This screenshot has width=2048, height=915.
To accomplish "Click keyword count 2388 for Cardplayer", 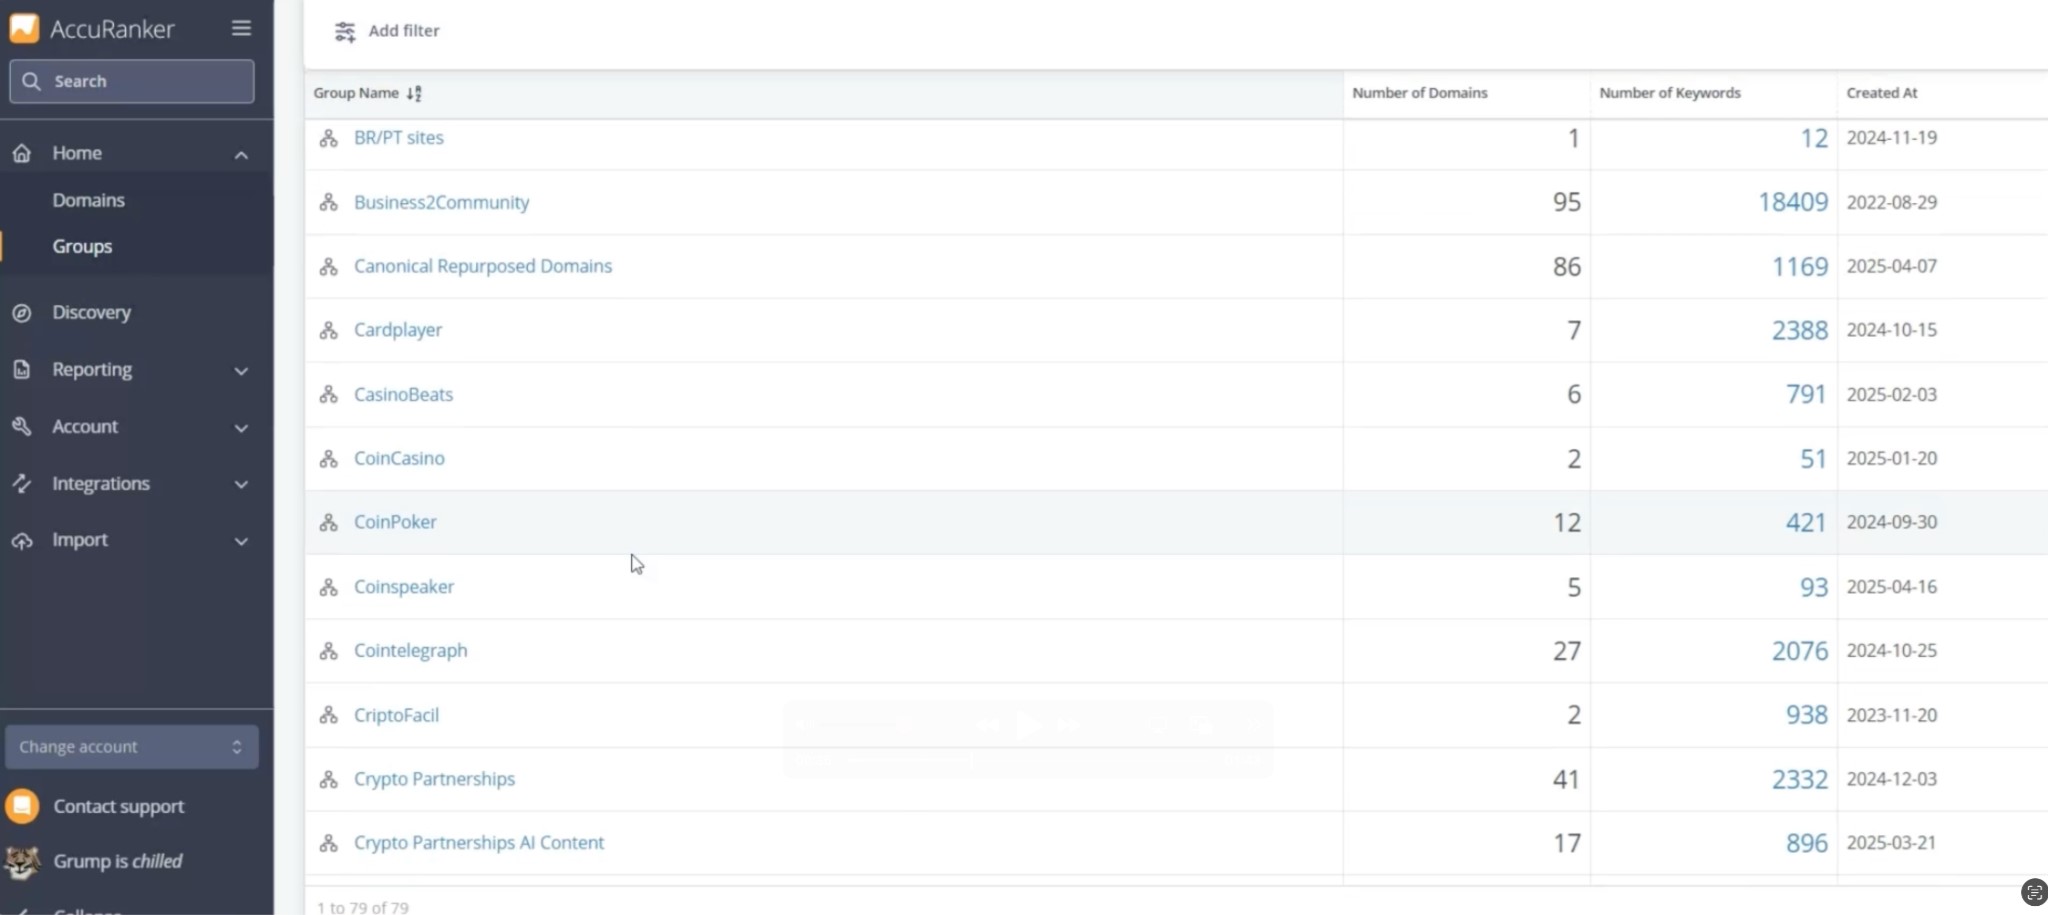I will (1799, 330).
